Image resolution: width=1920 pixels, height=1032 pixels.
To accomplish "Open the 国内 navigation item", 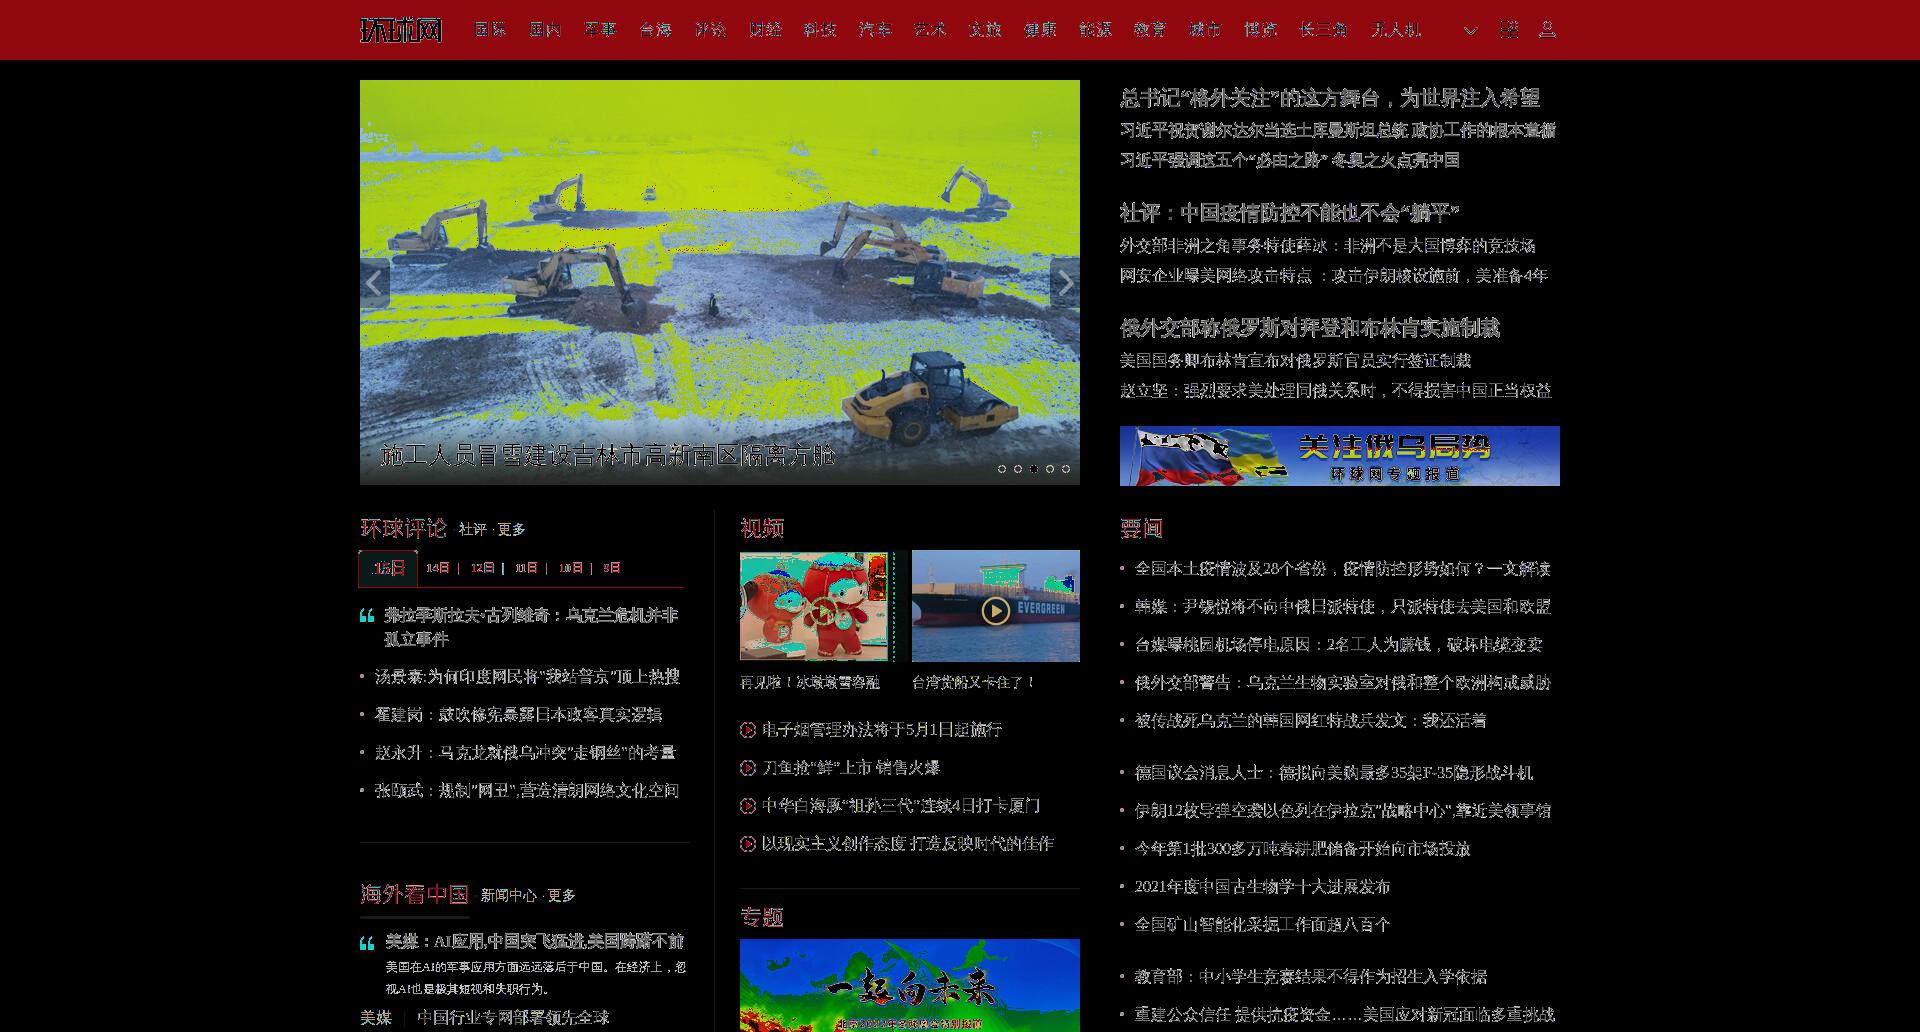I will tap(545, 30).
